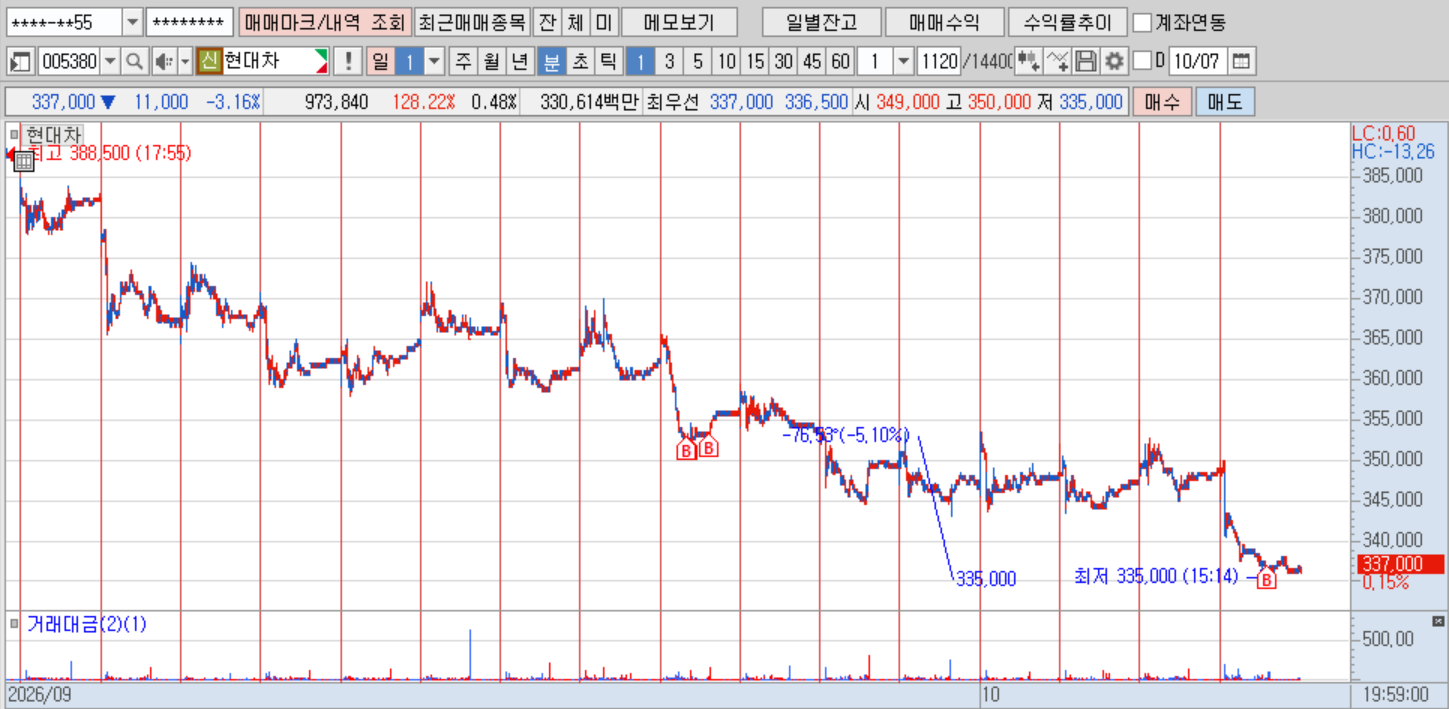Screen dimensions: 1449x709
Task: Choose the 10 minute interval button
Action: point(727,61)
